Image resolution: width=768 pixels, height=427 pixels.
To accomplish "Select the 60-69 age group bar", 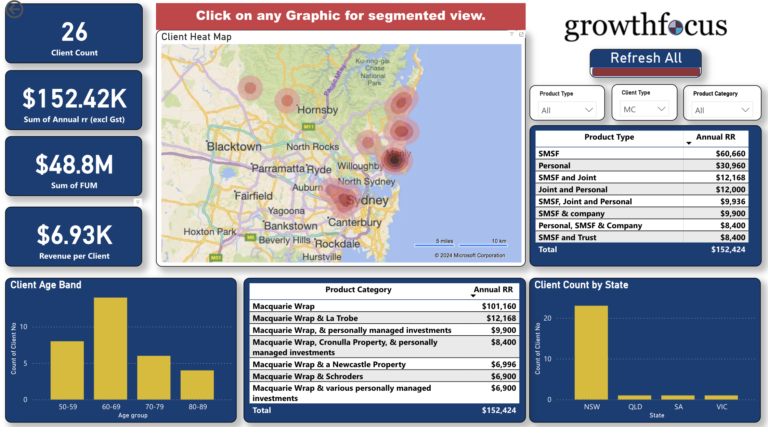I will (110, 346).
